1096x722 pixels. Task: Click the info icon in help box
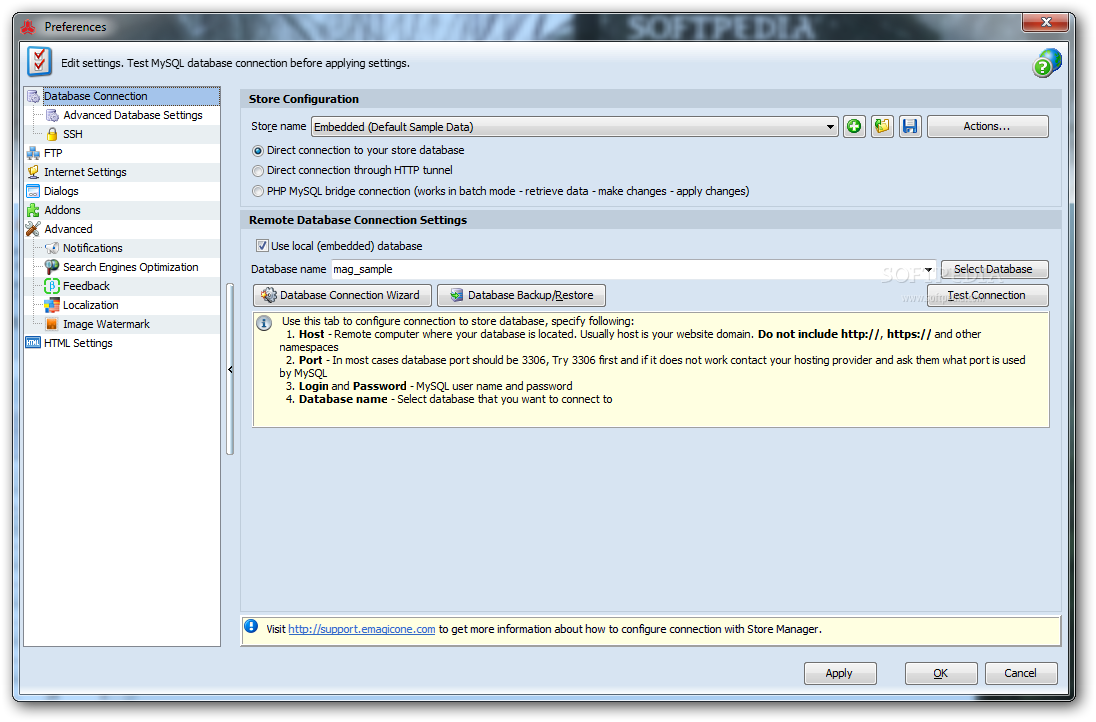click(x=264, y=324)
